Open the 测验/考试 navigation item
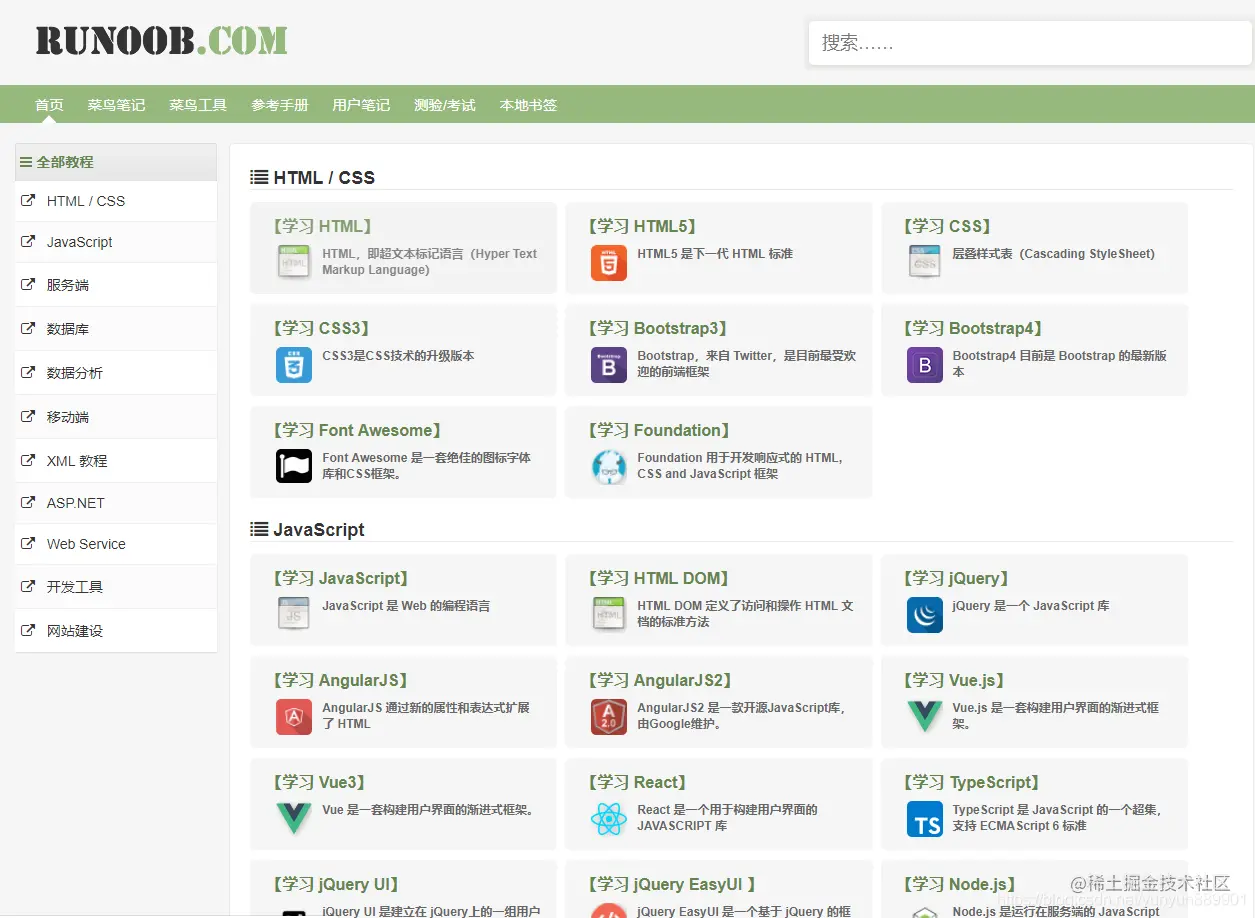 (x=445, y=105)
